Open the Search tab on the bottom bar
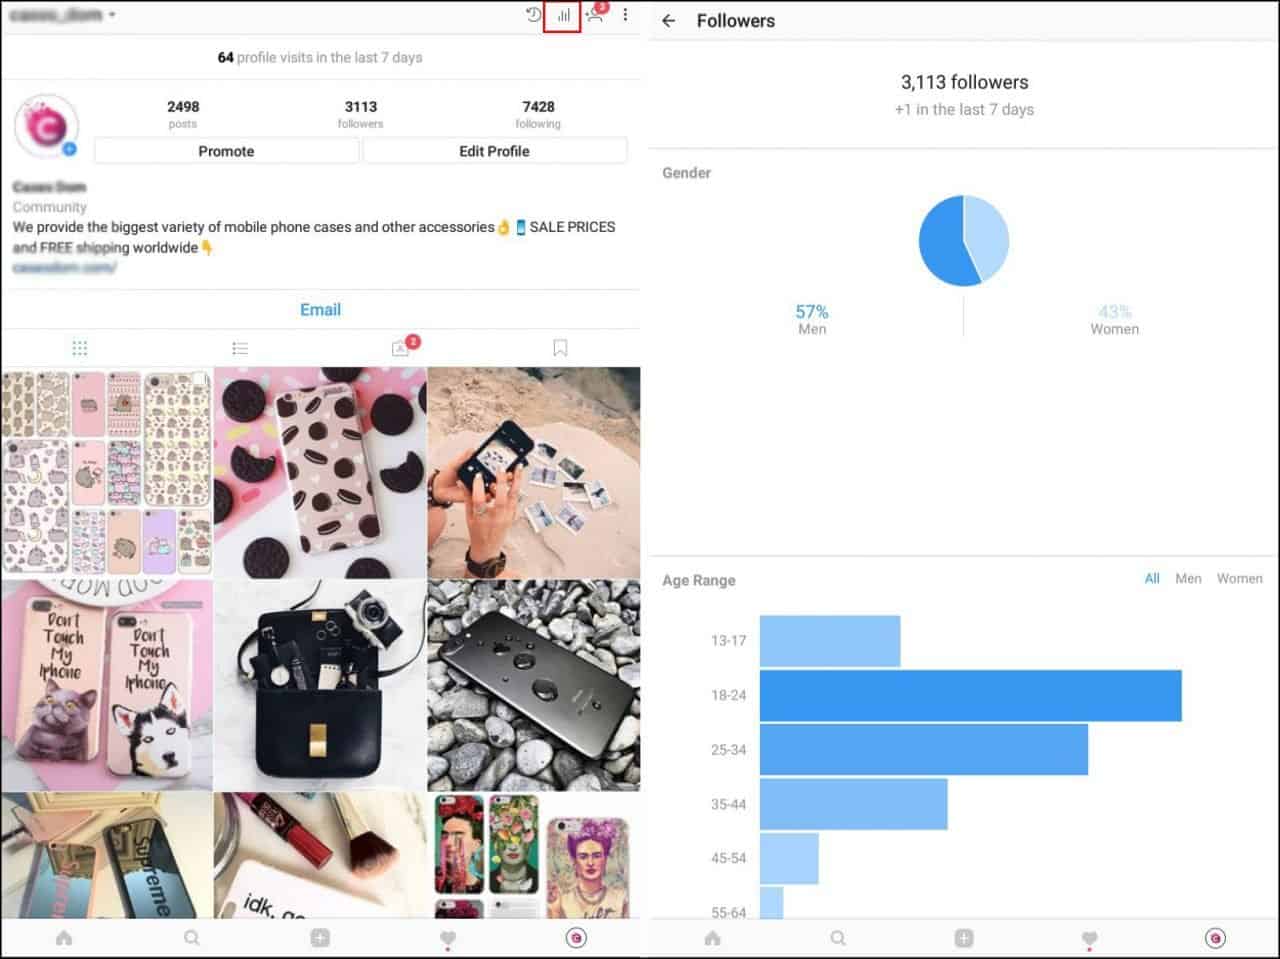Screen dimensions: 1280x959 (191, 937)
